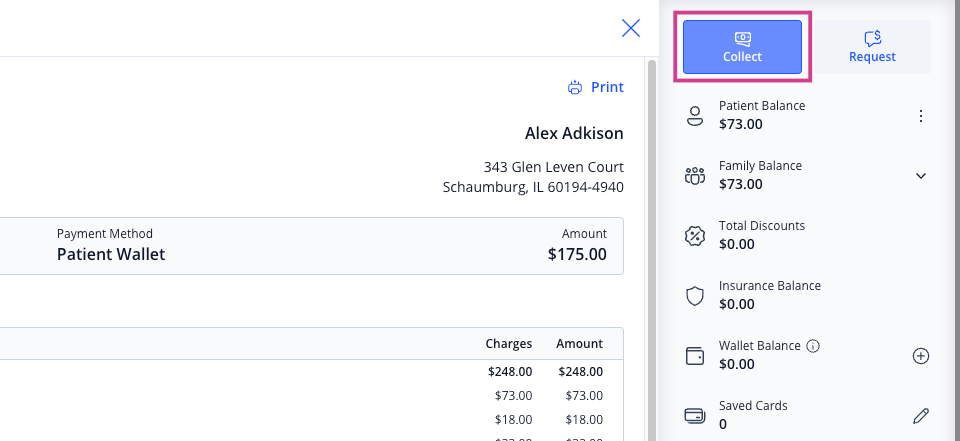Select the Family Balance $73.00 value

click(741, 184)
